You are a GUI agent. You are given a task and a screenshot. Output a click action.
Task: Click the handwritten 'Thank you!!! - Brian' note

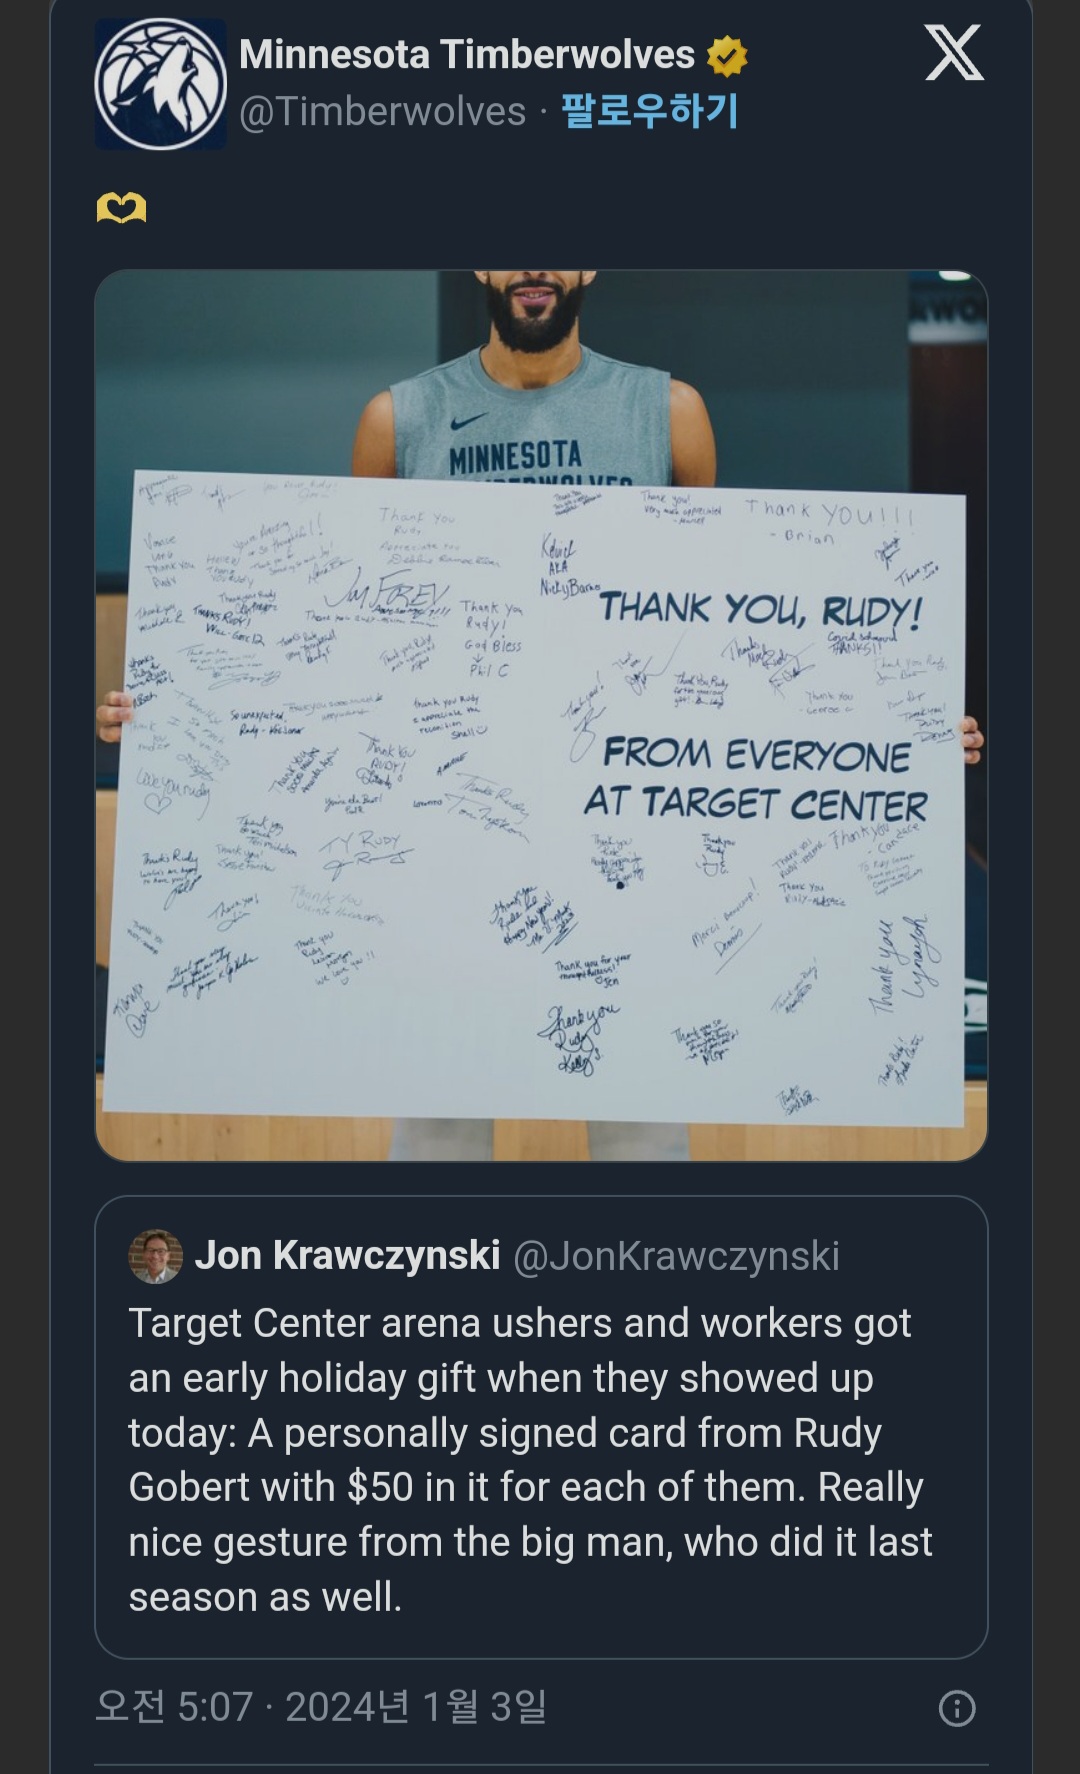tap(829, 521)
